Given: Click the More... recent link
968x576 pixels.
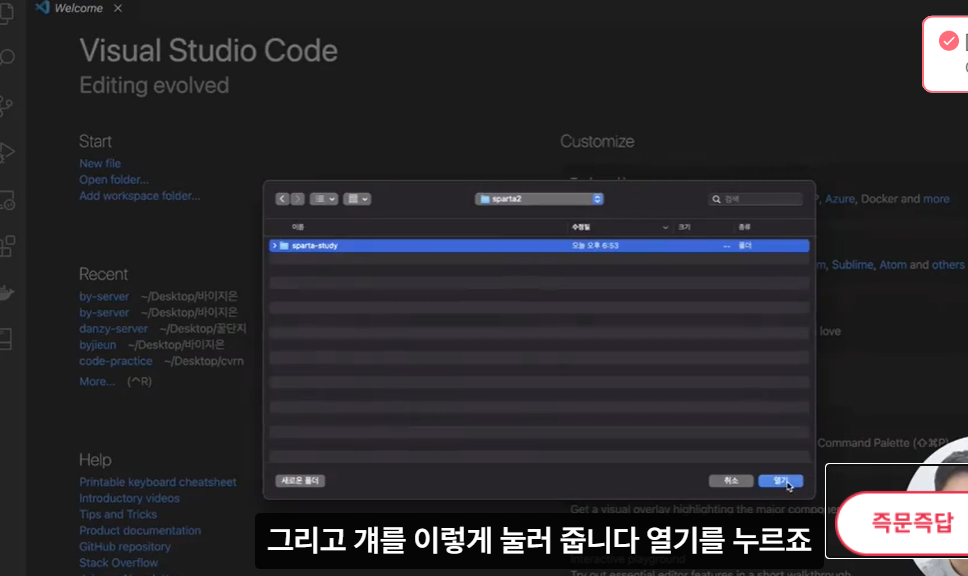Looking at the screenshot, I should 97,382.
